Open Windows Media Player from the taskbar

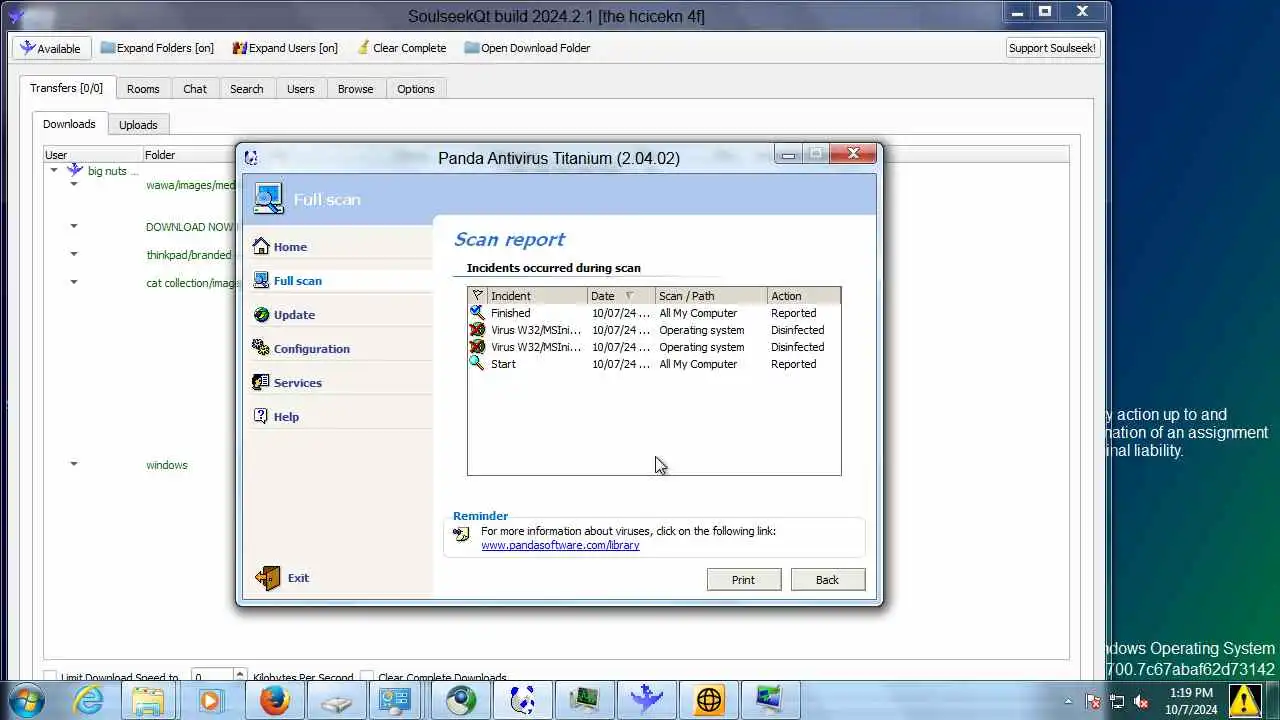[x=210, y=700]
